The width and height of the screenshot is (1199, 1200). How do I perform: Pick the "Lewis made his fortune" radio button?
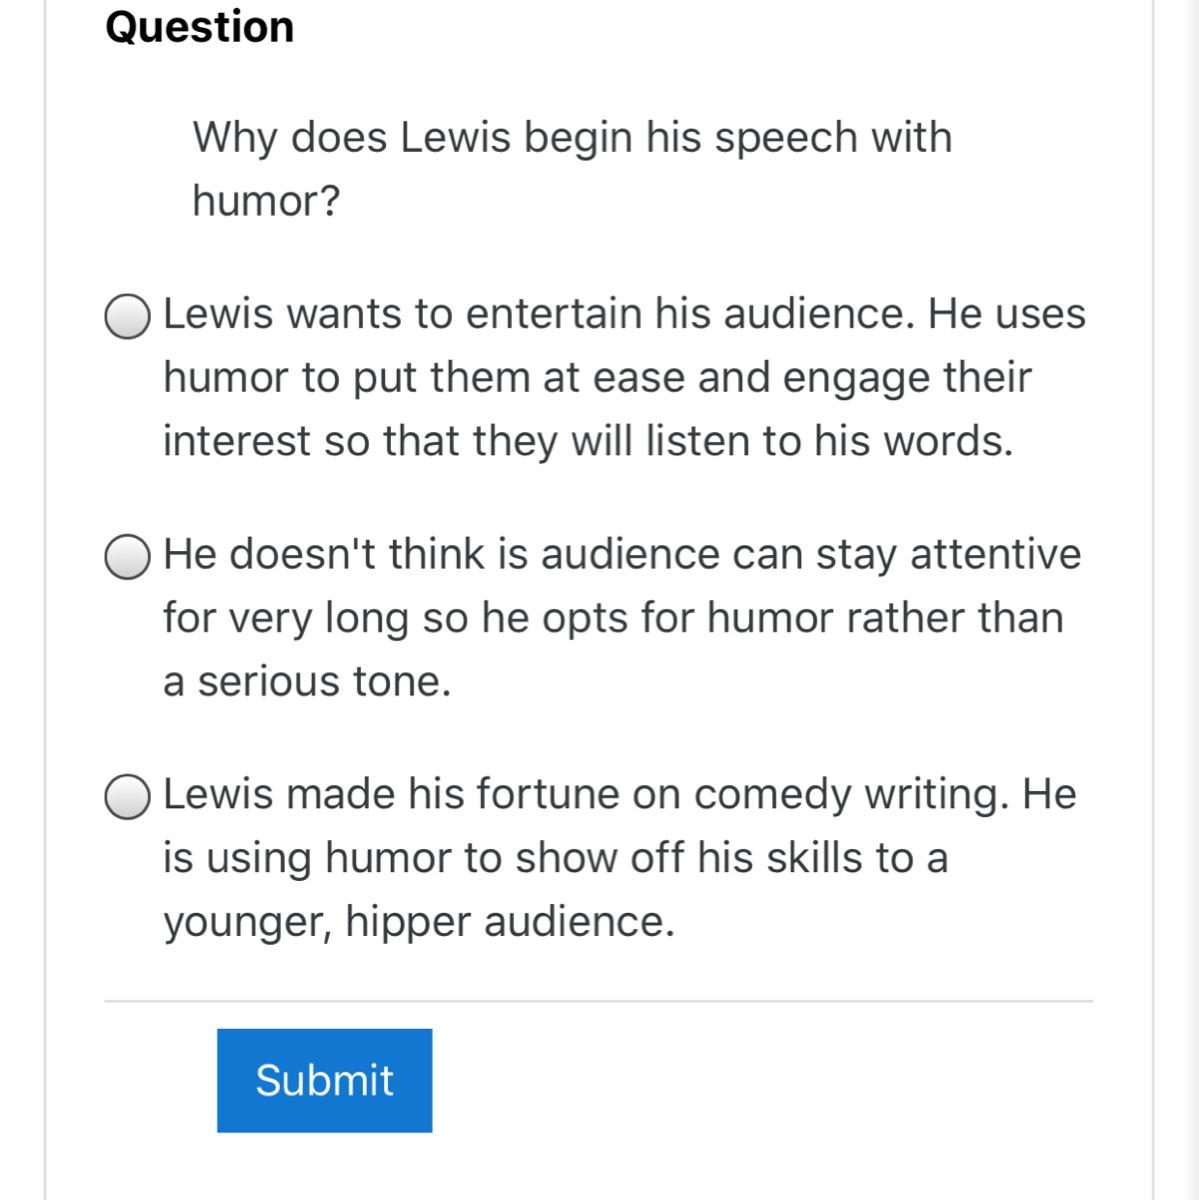click(x=127, y=797)
